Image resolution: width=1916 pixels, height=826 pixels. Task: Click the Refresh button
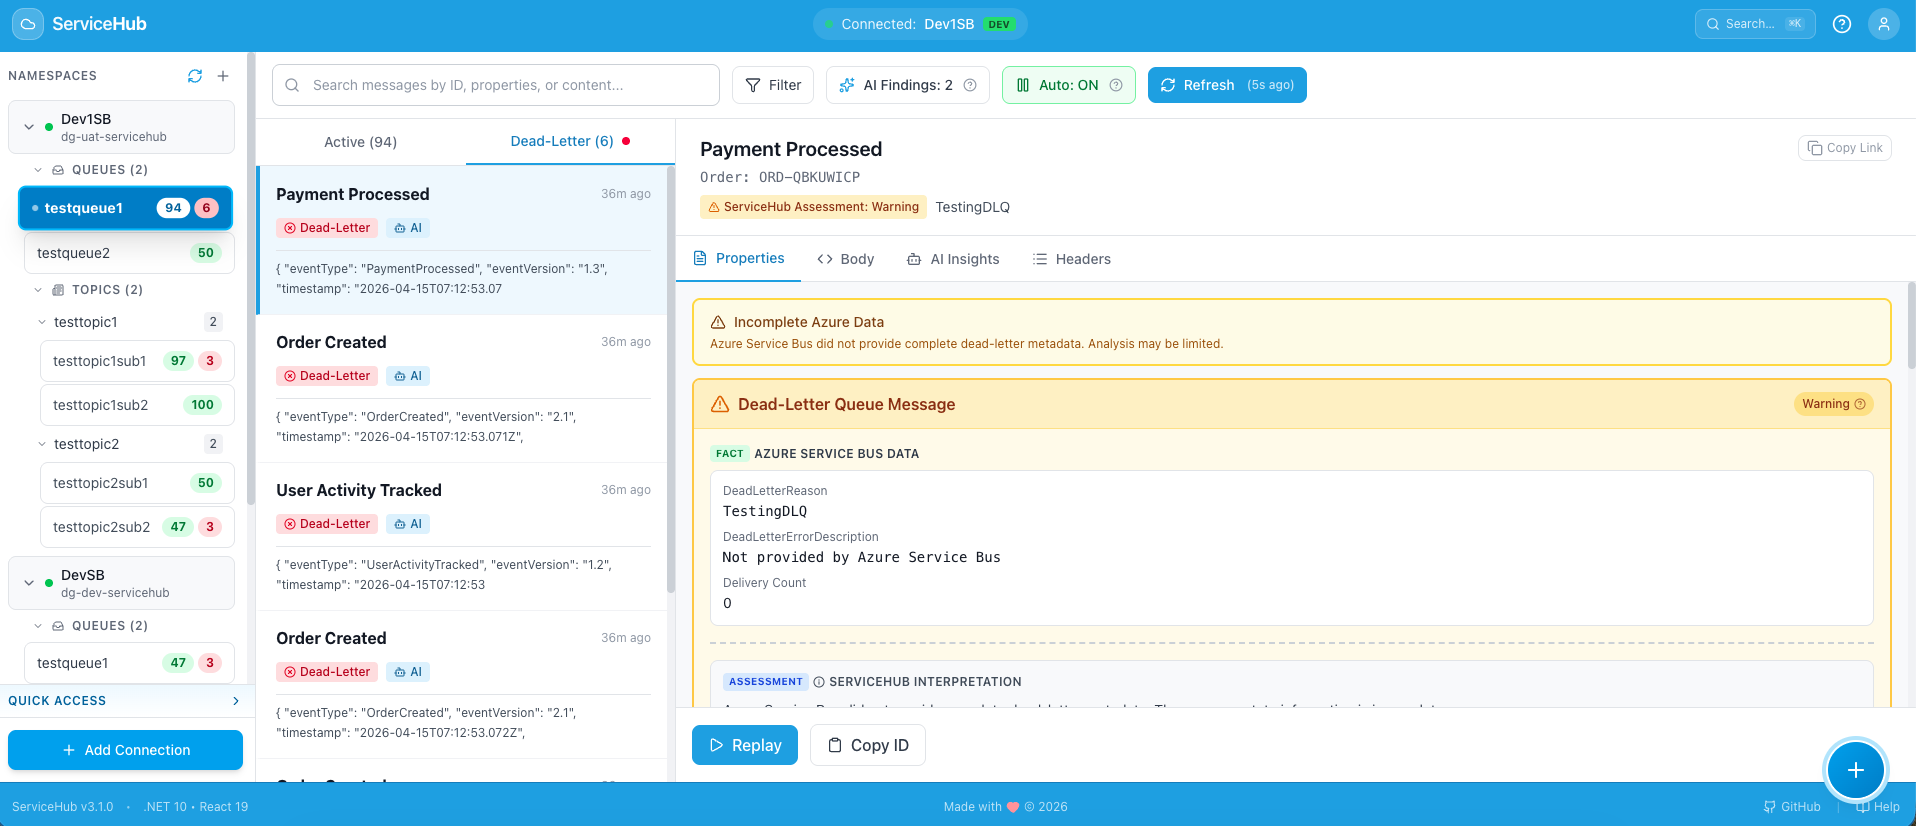tap(1227, 85)
